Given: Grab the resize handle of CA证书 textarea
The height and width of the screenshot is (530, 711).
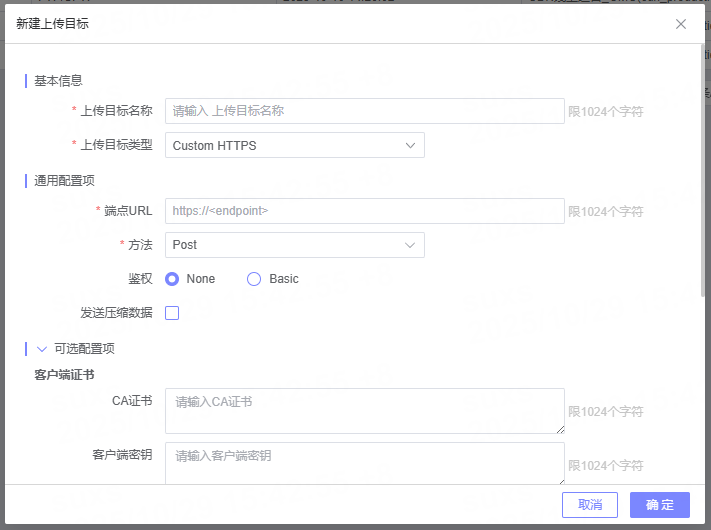Looking at the screenshot, I should [559, 429].
